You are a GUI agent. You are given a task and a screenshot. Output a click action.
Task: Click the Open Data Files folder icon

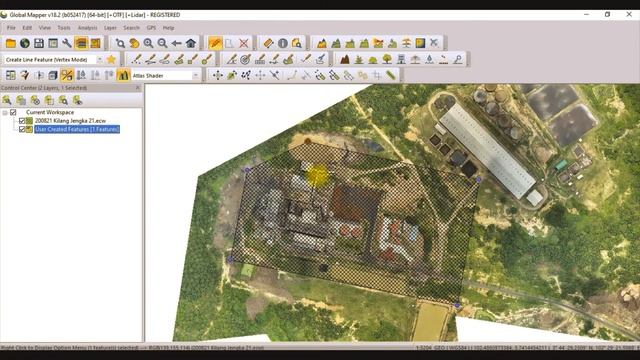click(x=11, y=43)
